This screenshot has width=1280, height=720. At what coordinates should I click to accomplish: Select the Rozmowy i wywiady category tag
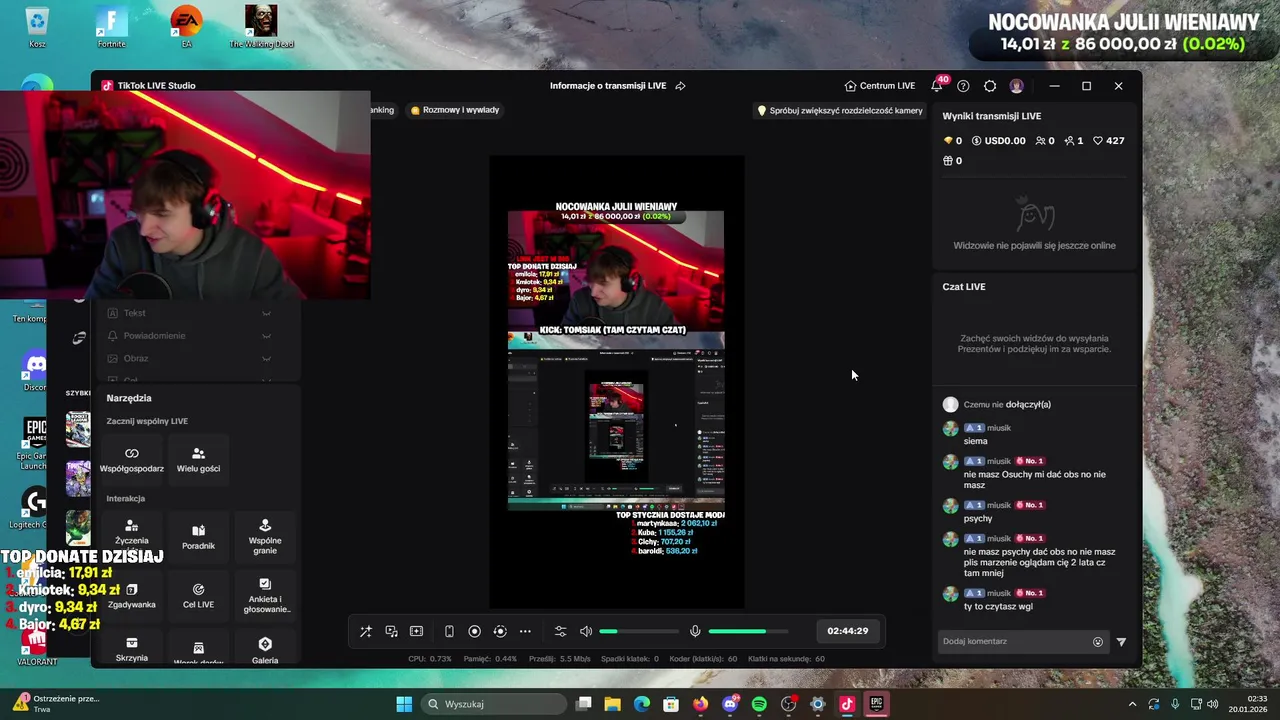(x=455, y=110)
